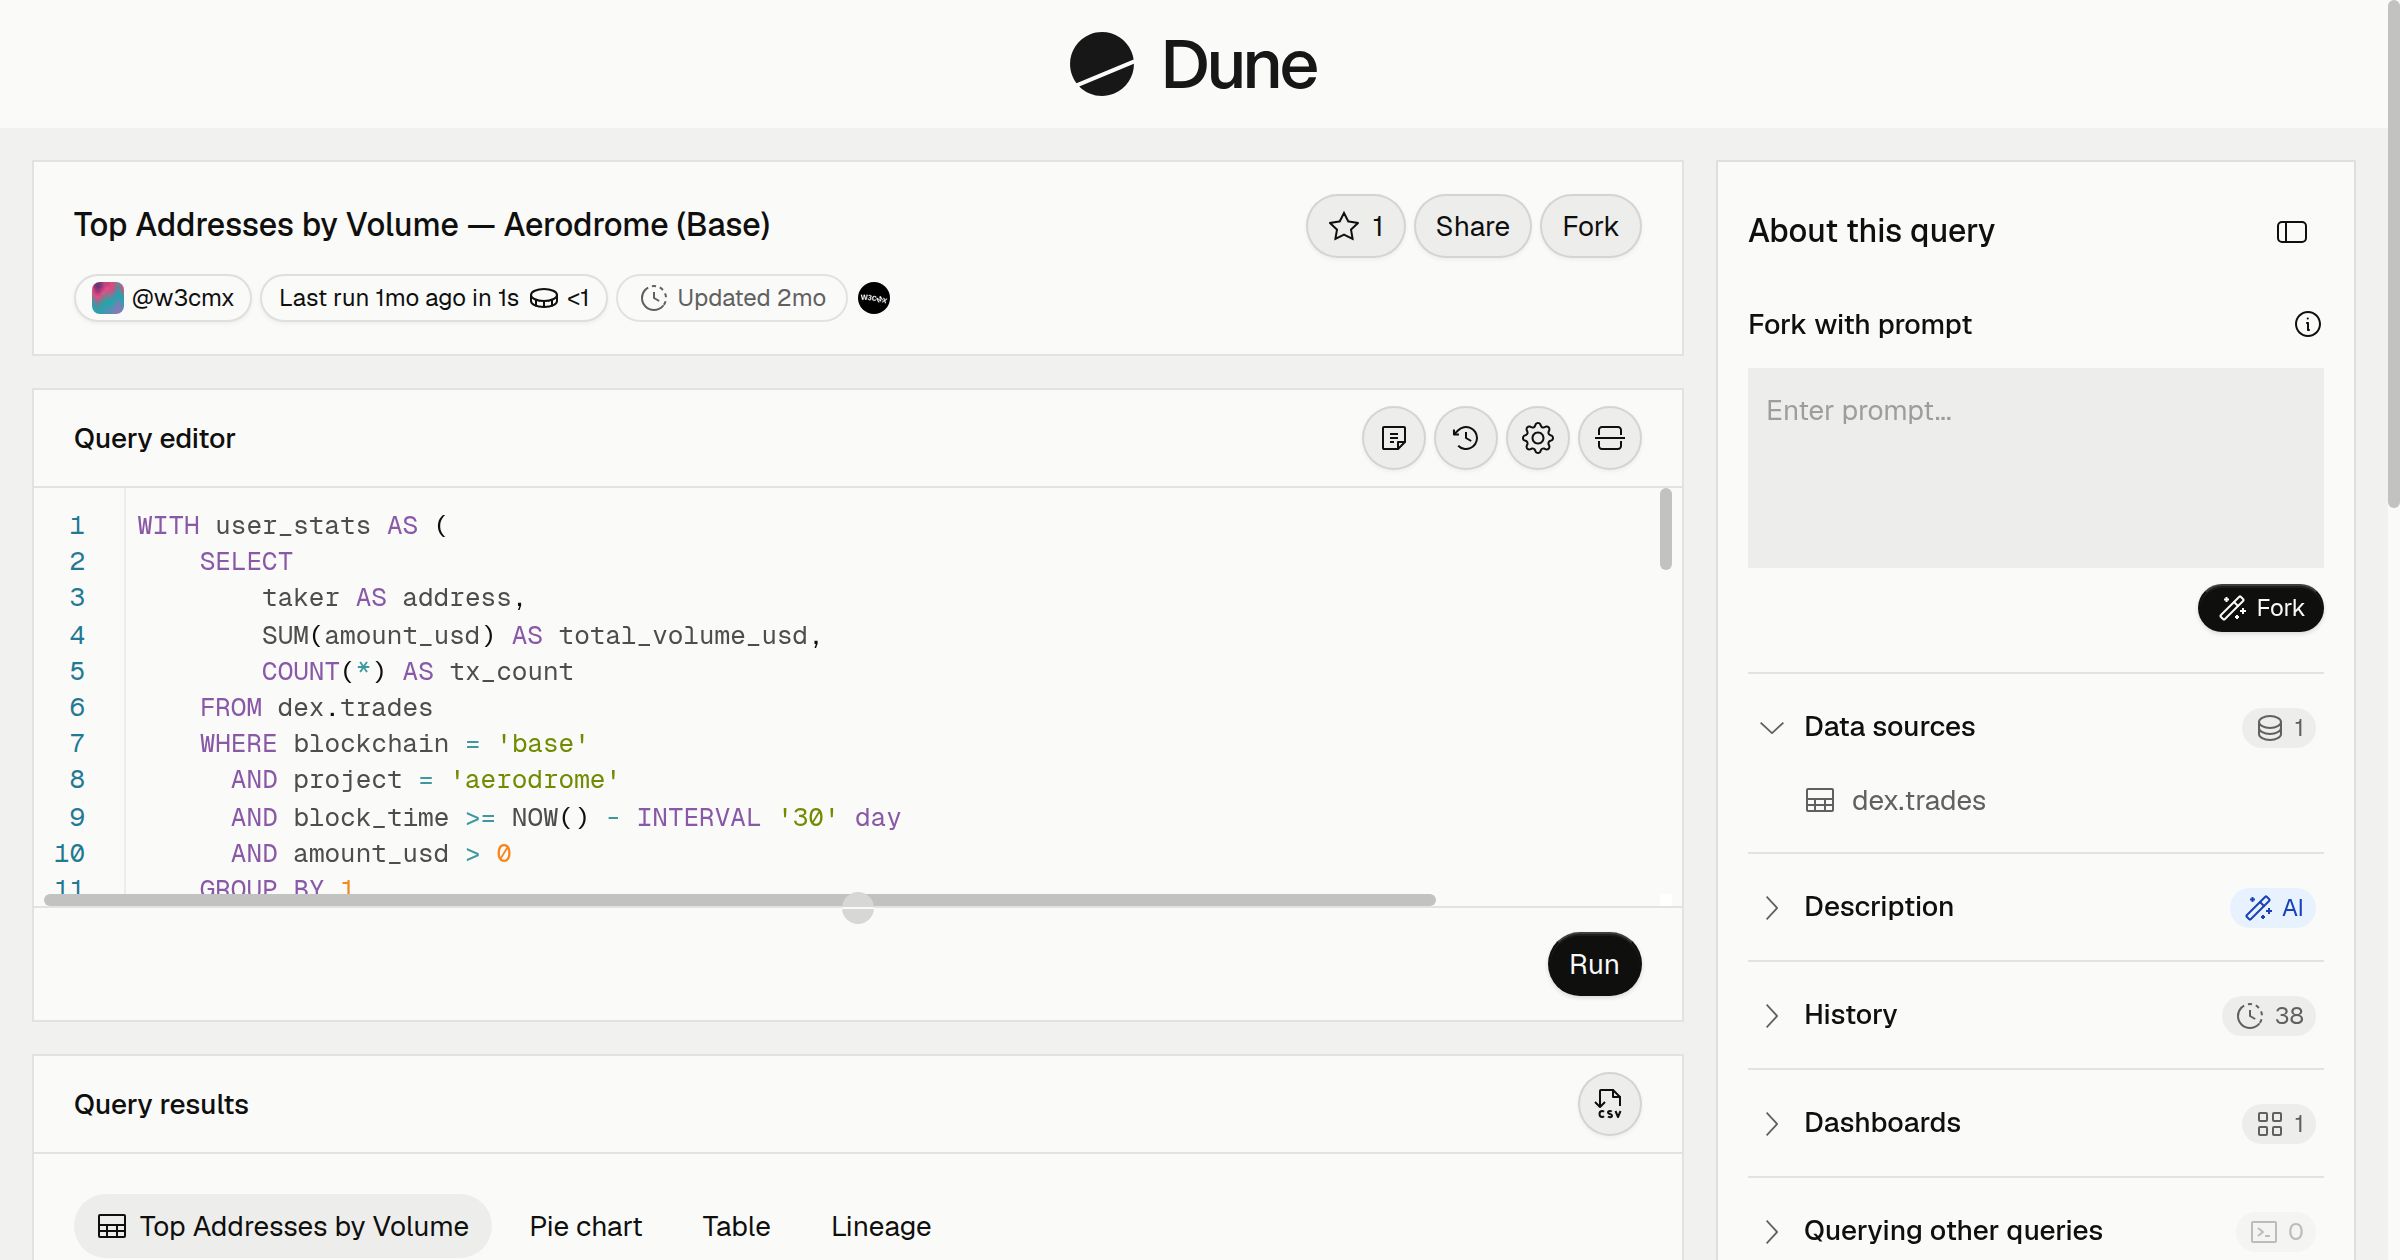Click the black round team avatar
The image size is (2400, 1260).
pos(874,298)
